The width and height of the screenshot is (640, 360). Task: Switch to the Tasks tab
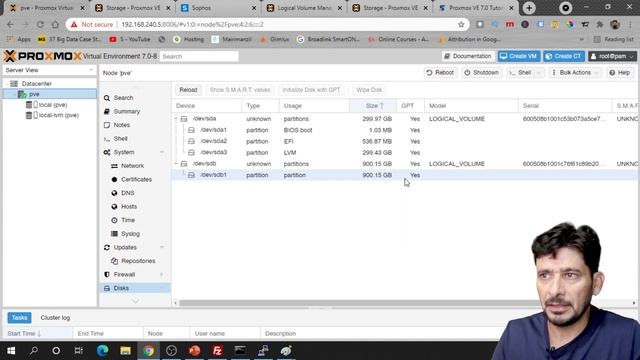[19, 318]
